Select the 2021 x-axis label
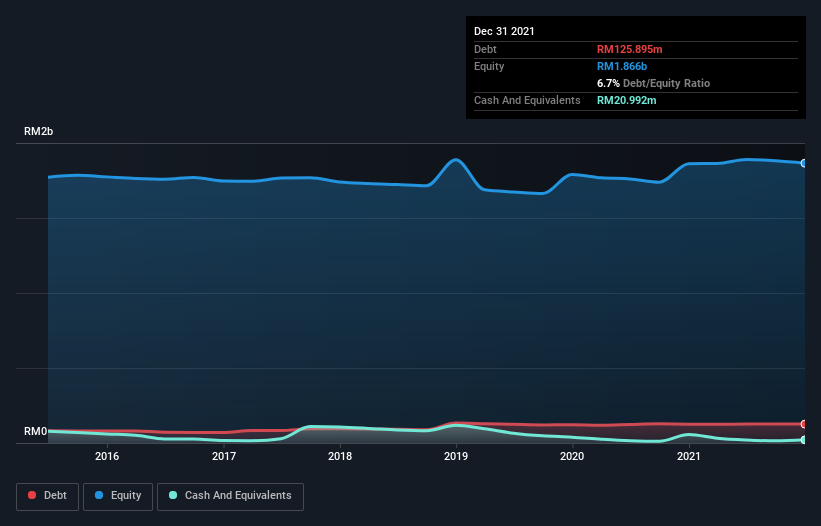Viewport: 821px width, 526px height. click(689, 456)
